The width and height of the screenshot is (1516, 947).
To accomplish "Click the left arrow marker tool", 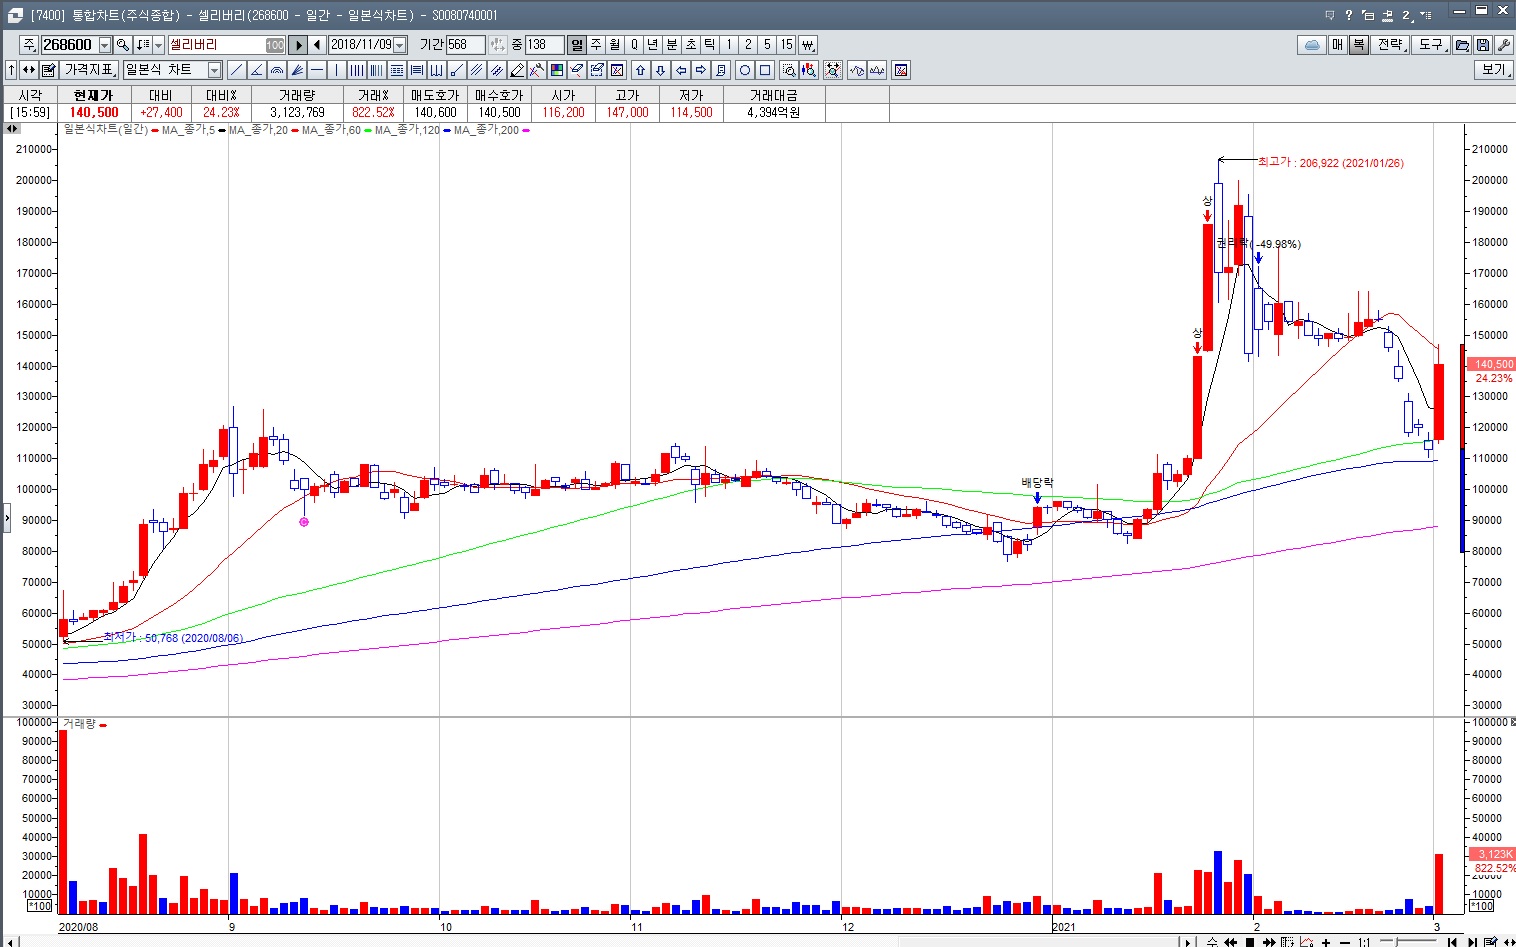I will 681,70.
